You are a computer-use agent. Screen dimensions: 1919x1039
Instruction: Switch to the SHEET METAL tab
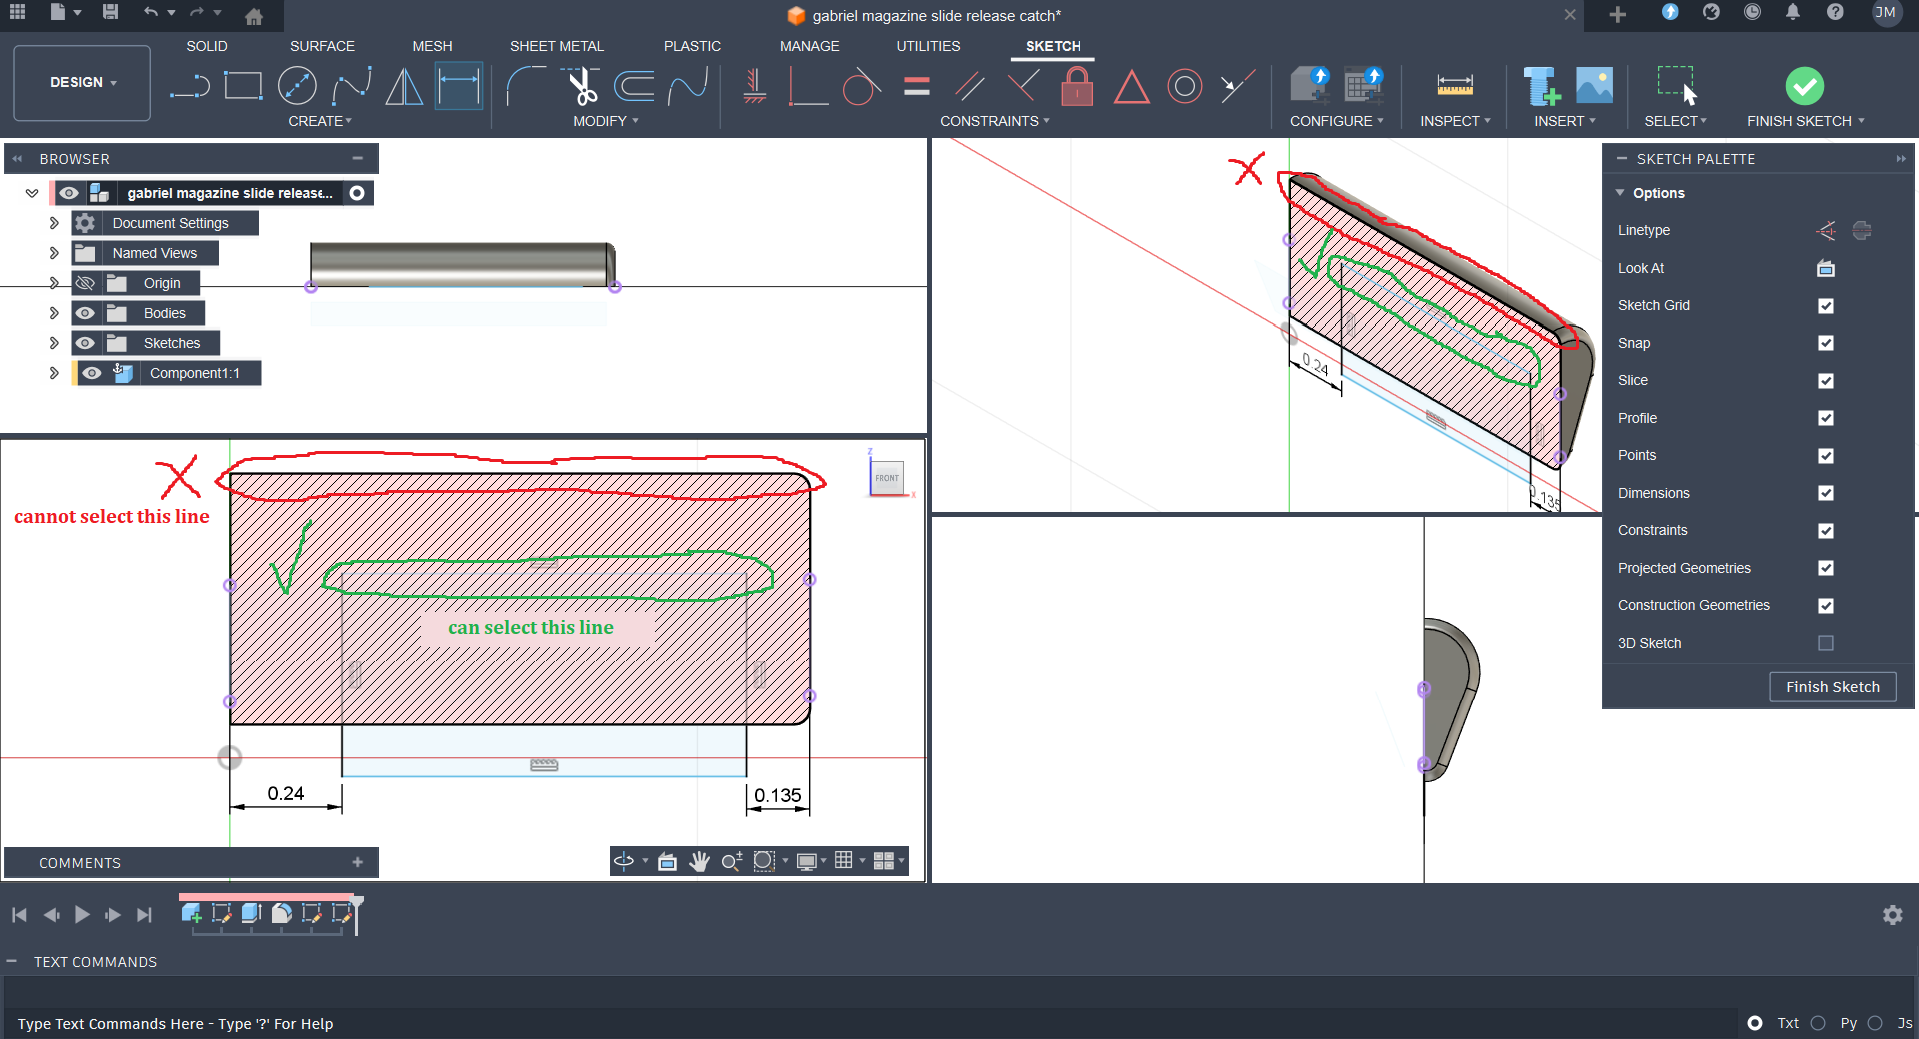point(556,46)
